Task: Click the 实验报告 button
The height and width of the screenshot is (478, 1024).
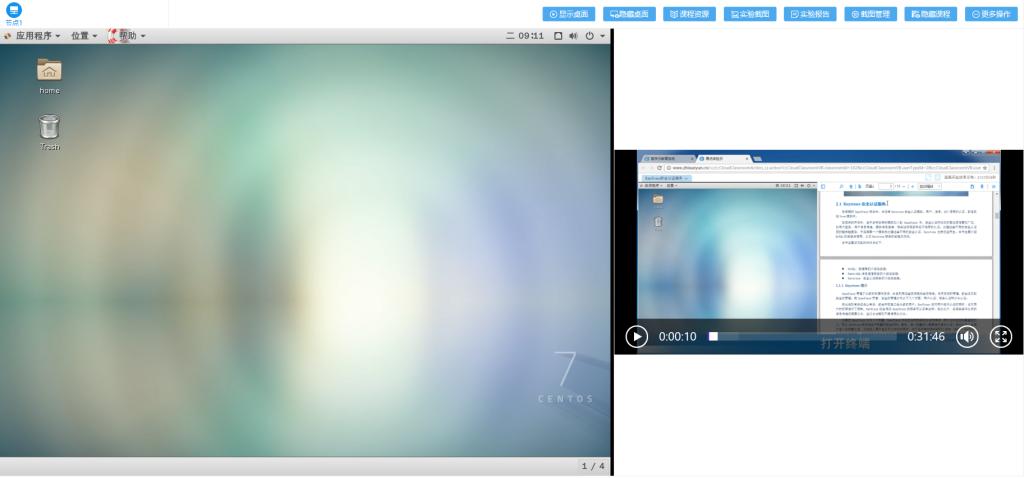Action: [811, 14]
